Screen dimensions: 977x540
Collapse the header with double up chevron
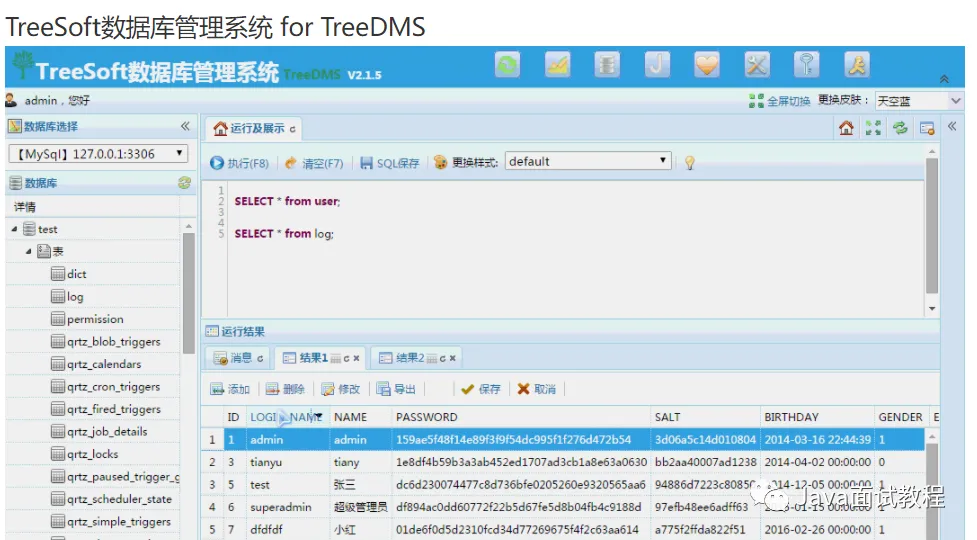[x=944, y=79]
